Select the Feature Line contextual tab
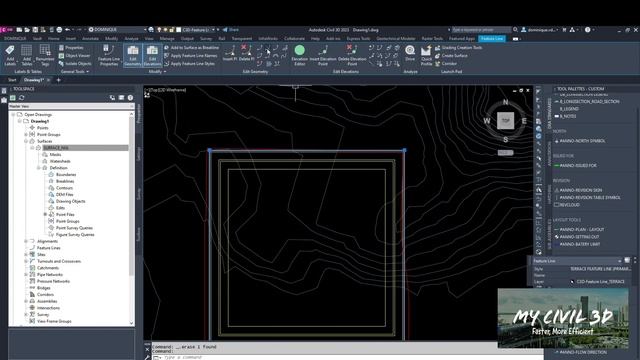 [492, 39]
